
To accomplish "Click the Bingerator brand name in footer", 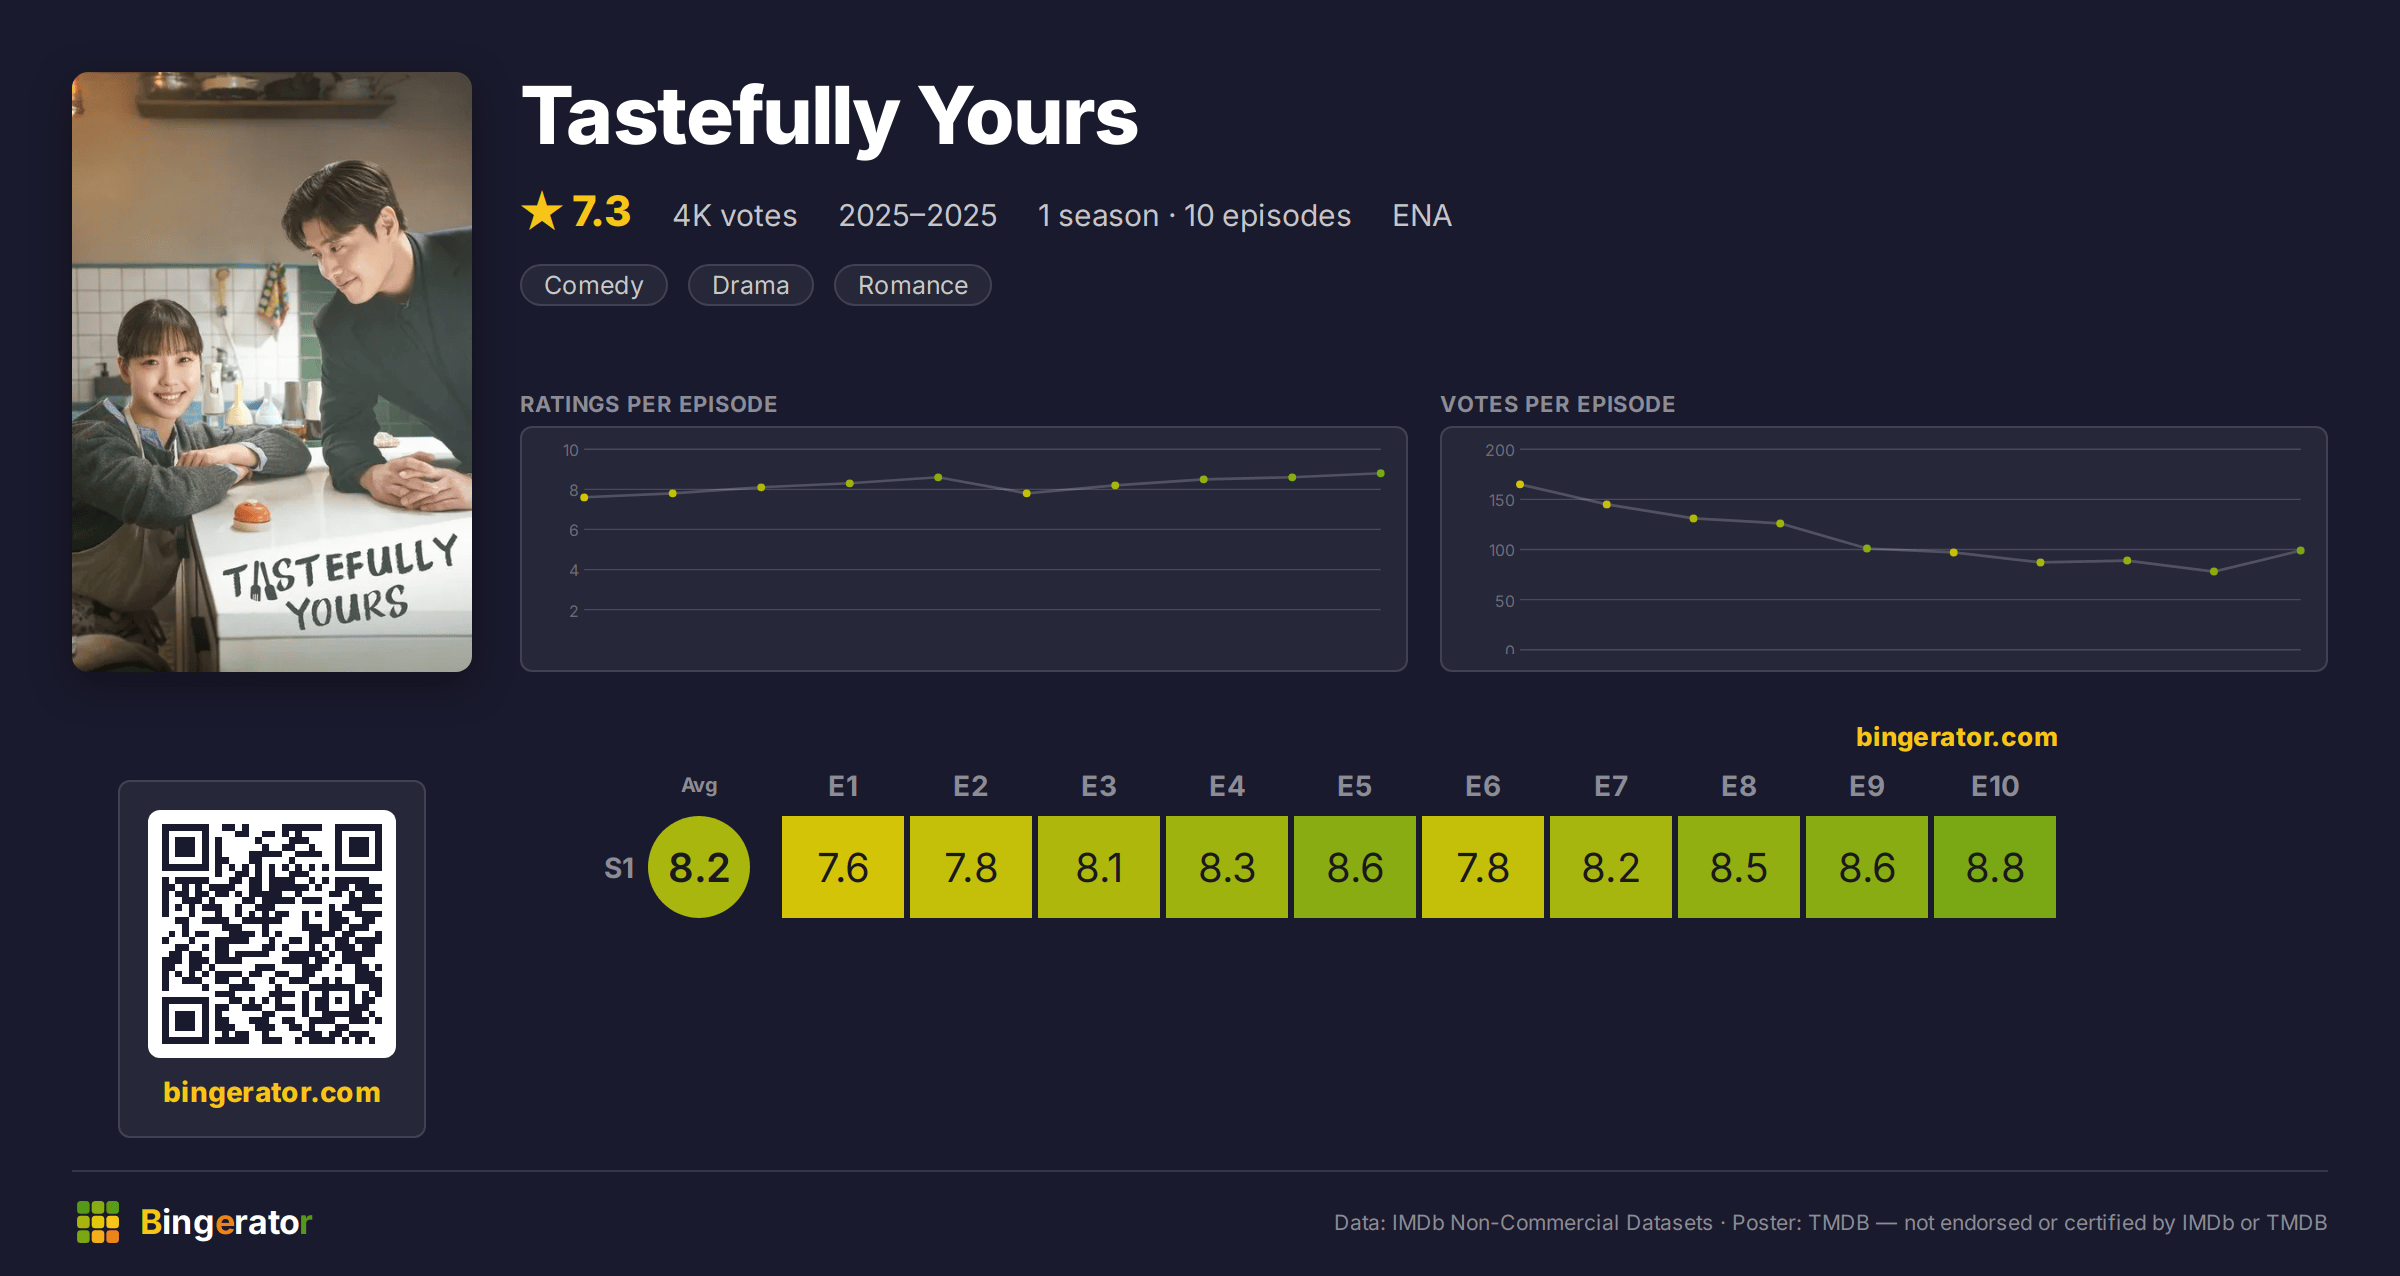I will pos(226,1222).
